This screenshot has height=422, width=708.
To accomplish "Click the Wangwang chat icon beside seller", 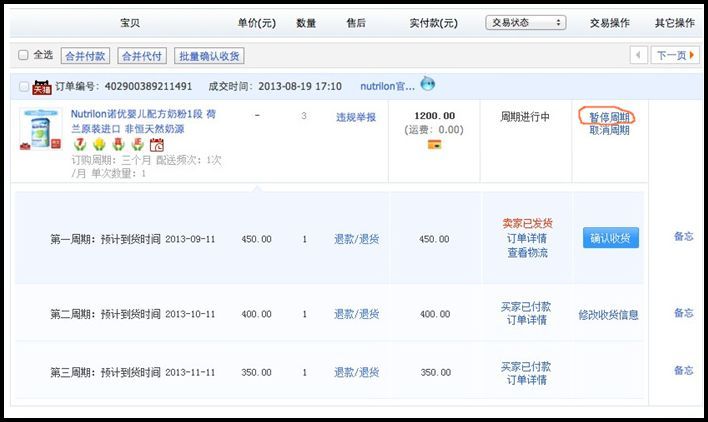I will pyautogui.click(x=427, y=84).
